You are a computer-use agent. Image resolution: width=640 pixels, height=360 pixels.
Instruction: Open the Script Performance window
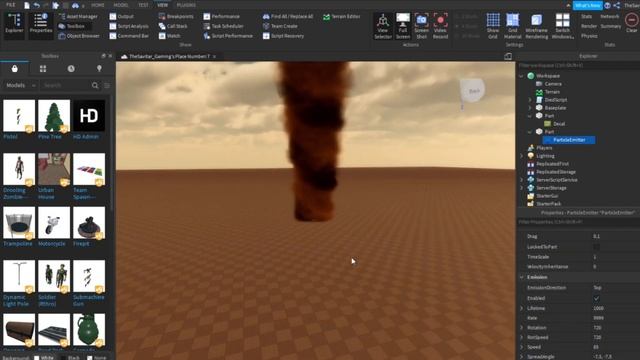click(x=228, y=36)
